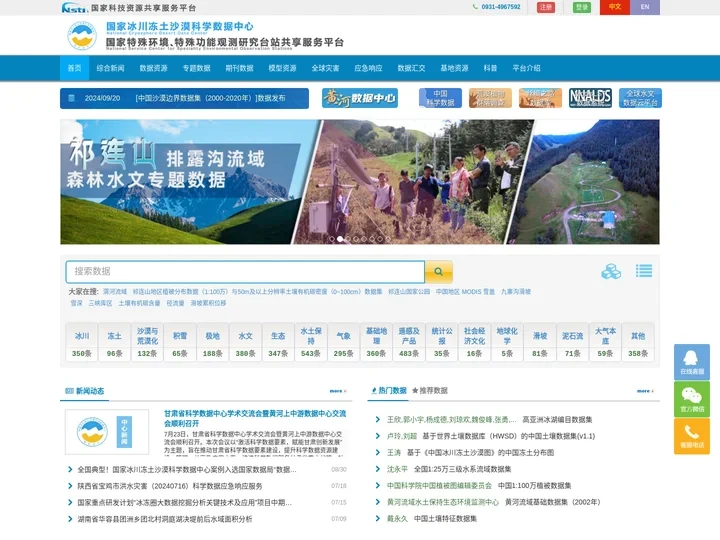Image resolution: width=720 pixels, height=540 pixels.
Task: Select the 新闻动态 tab
Action: coord(84,391)
